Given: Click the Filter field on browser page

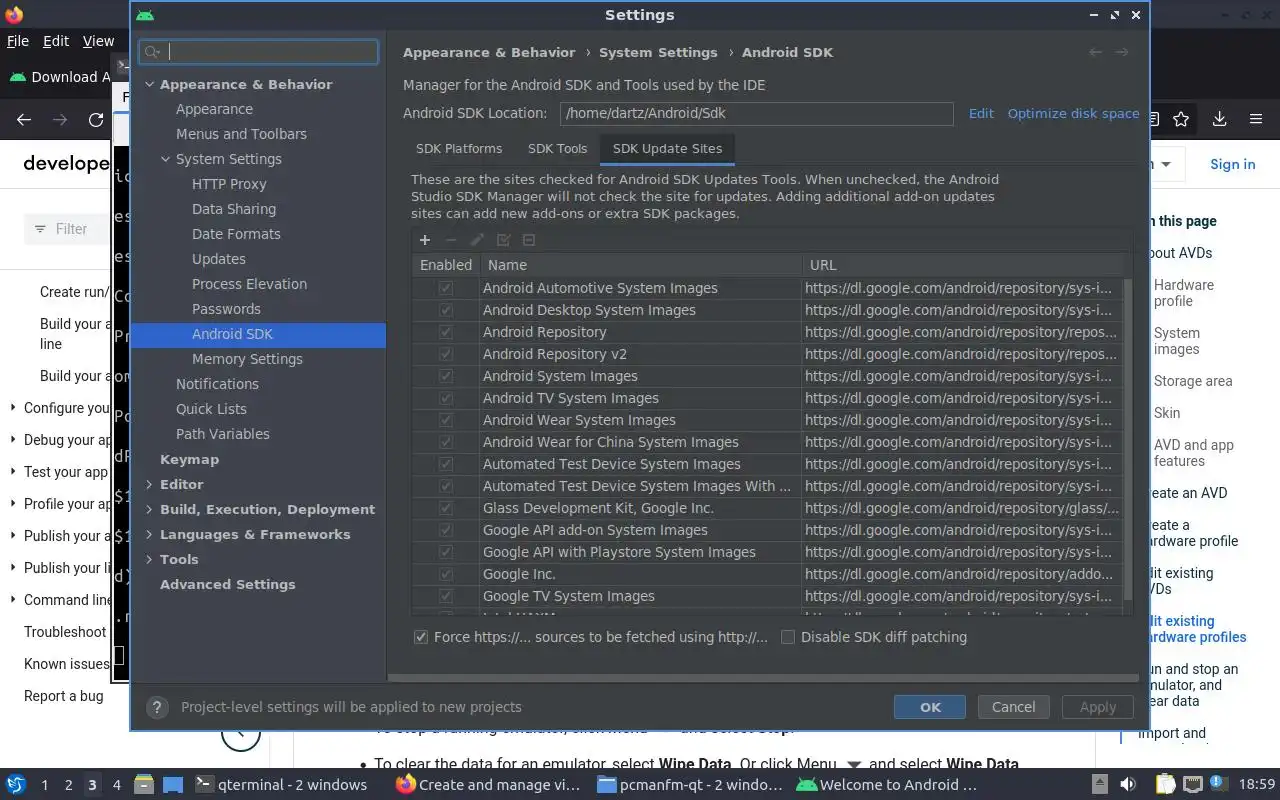Looking at the screenshot, I should coord(70,229).
